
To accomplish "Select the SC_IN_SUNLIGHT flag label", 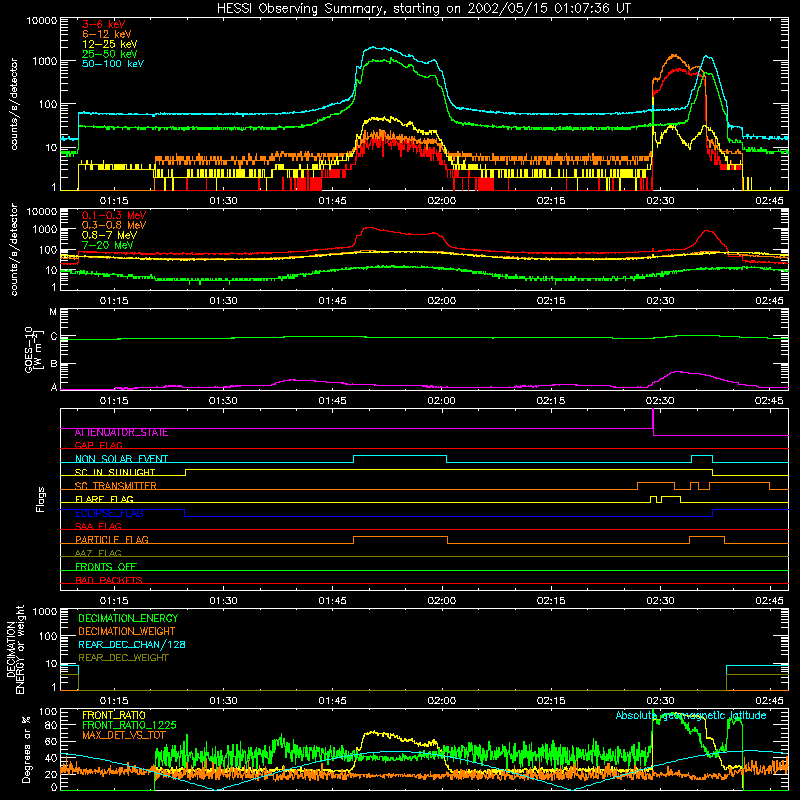I will pyautogui.click(x=115, y=472).
